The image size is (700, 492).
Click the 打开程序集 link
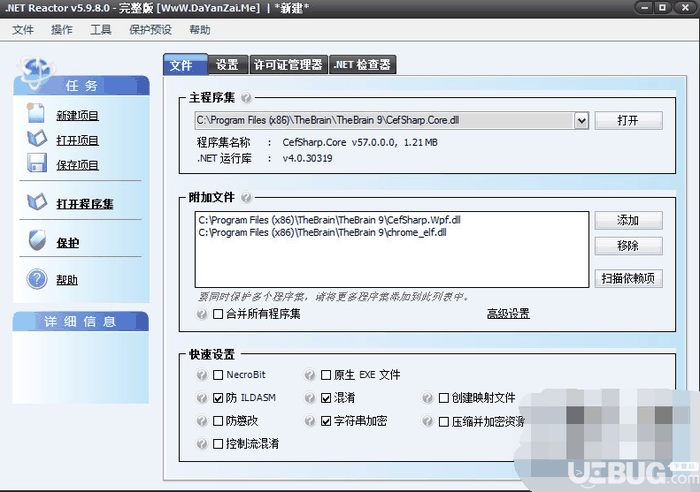tap(84, 204)
